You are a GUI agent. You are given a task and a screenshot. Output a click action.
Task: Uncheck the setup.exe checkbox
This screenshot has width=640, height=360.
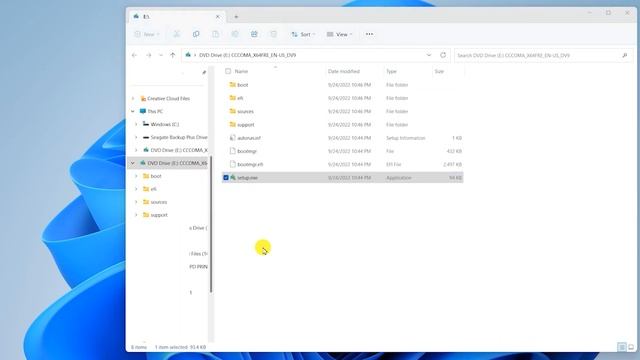click(x=226, y=178)
